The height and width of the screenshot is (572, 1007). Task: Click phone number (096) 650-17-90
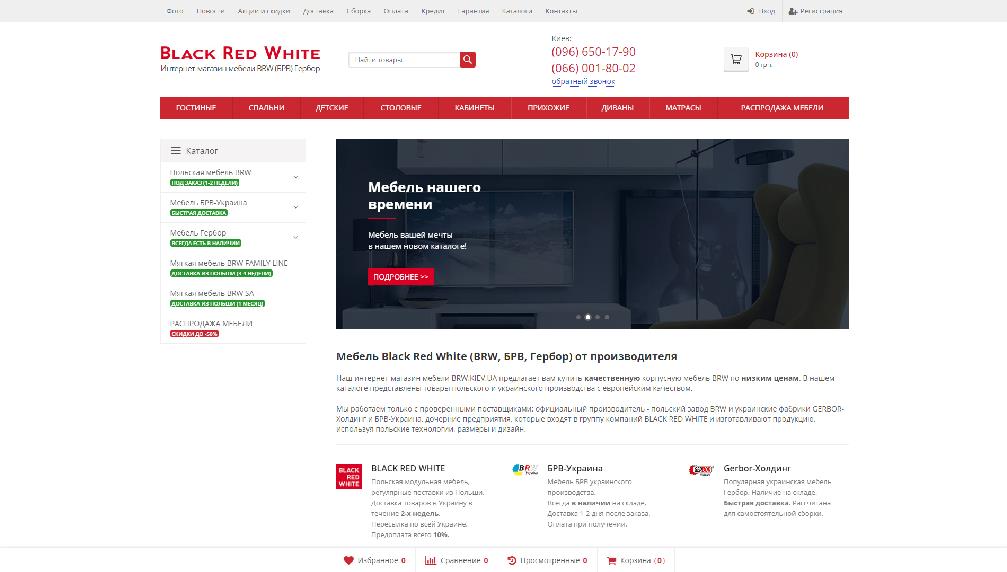tap(593, 51)
